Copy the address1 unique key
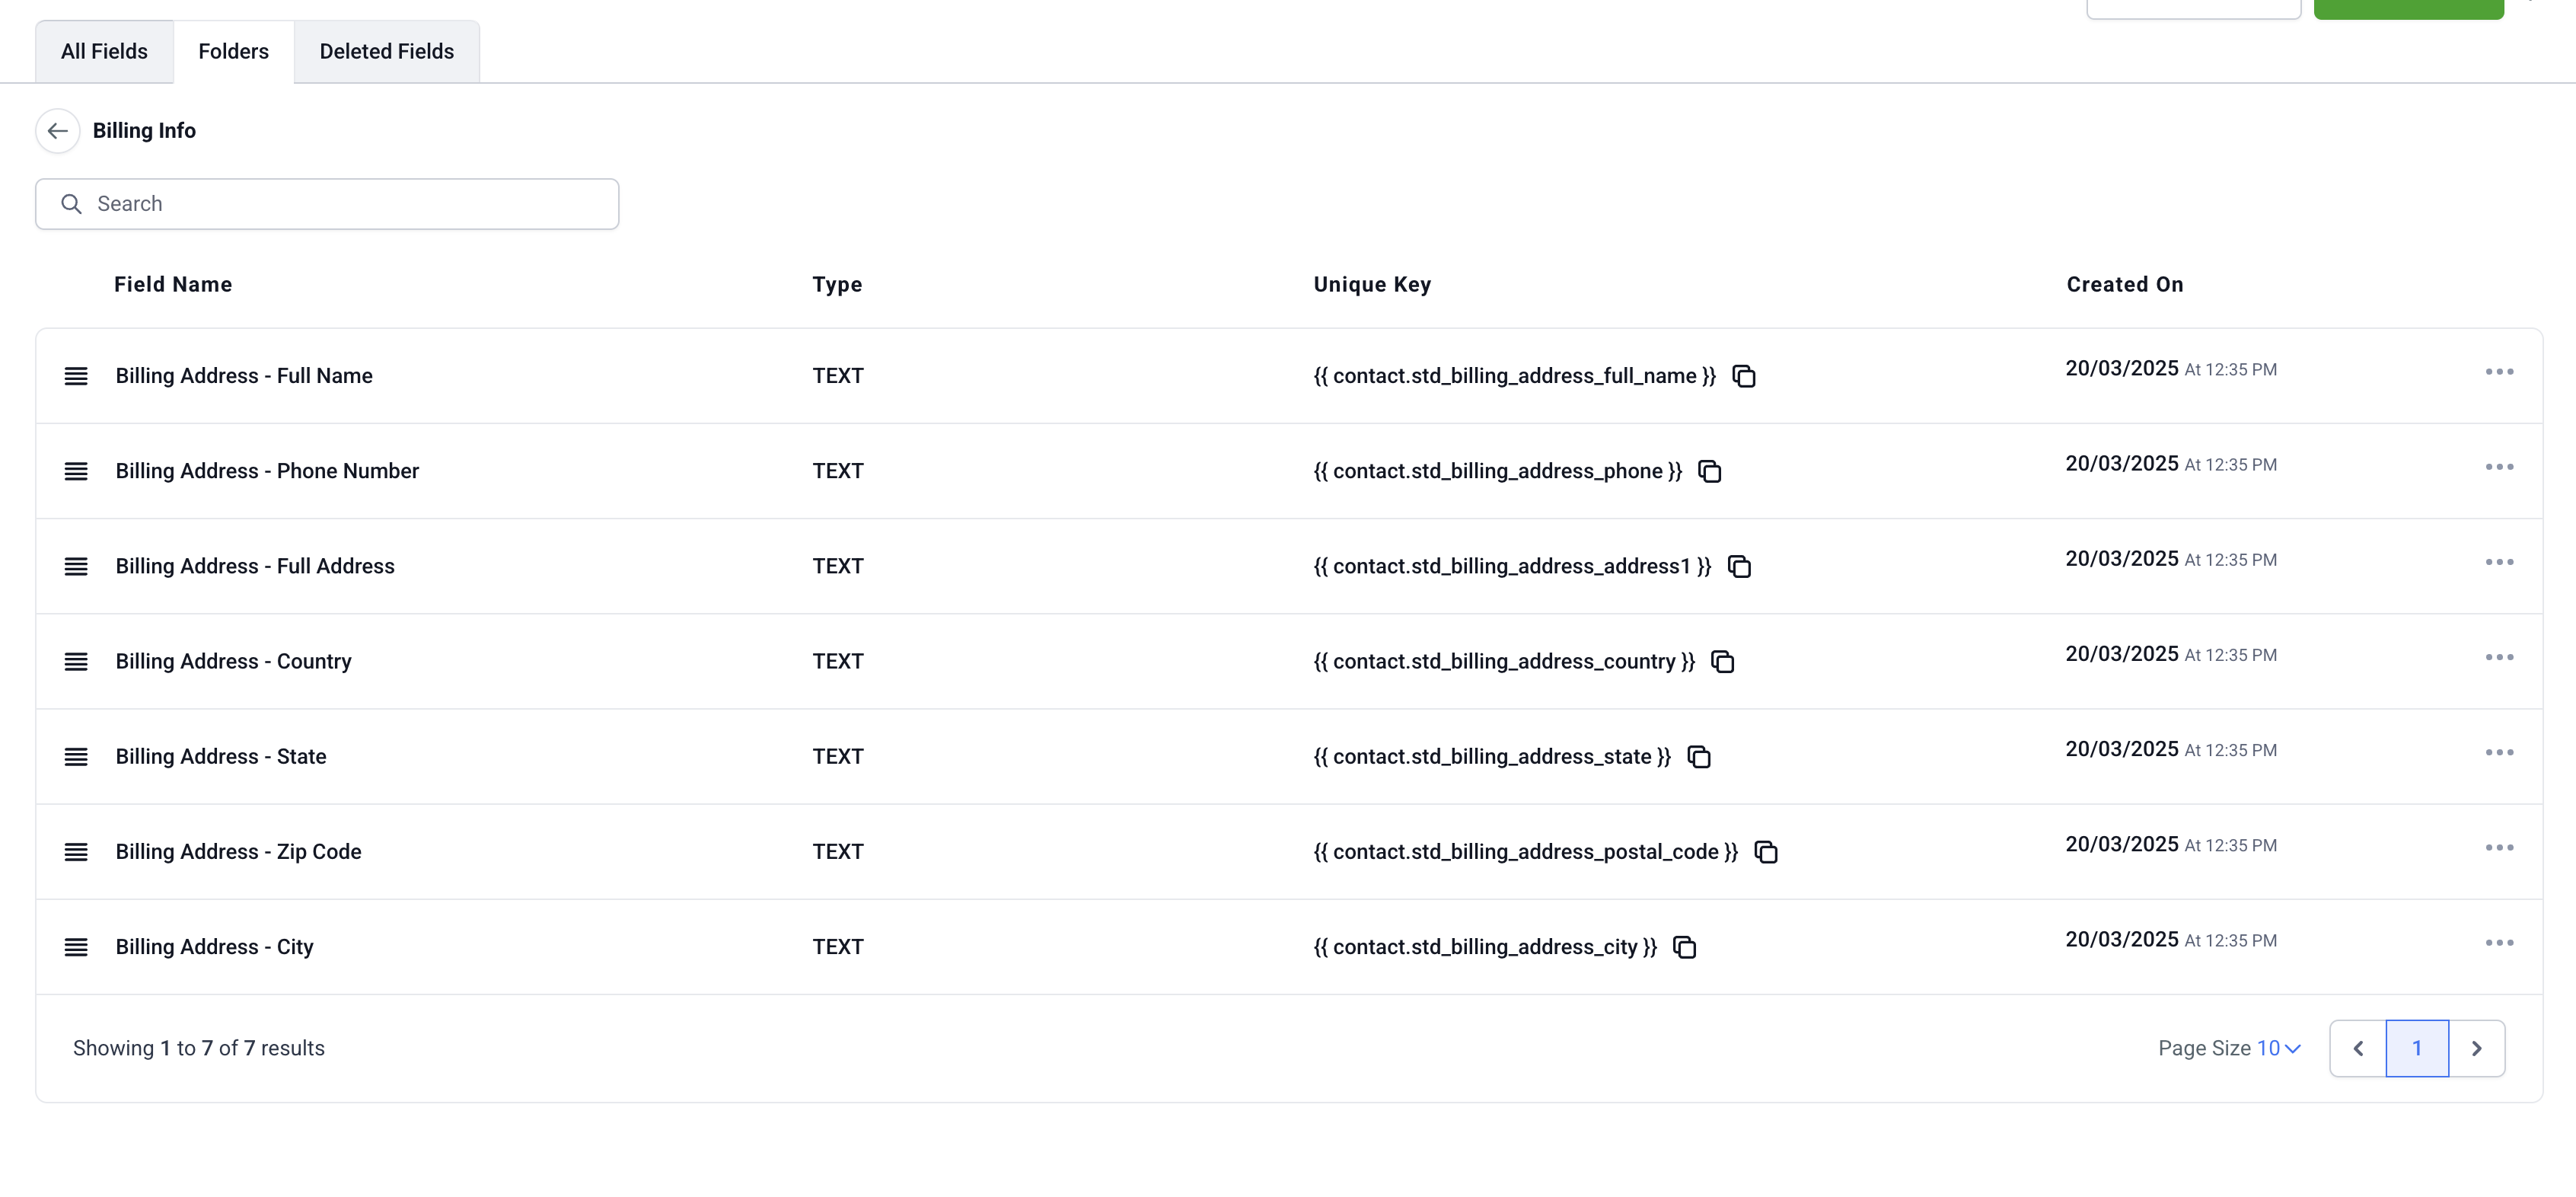The height and width of the screenshot is (1197, 2576). [1739, 566]
